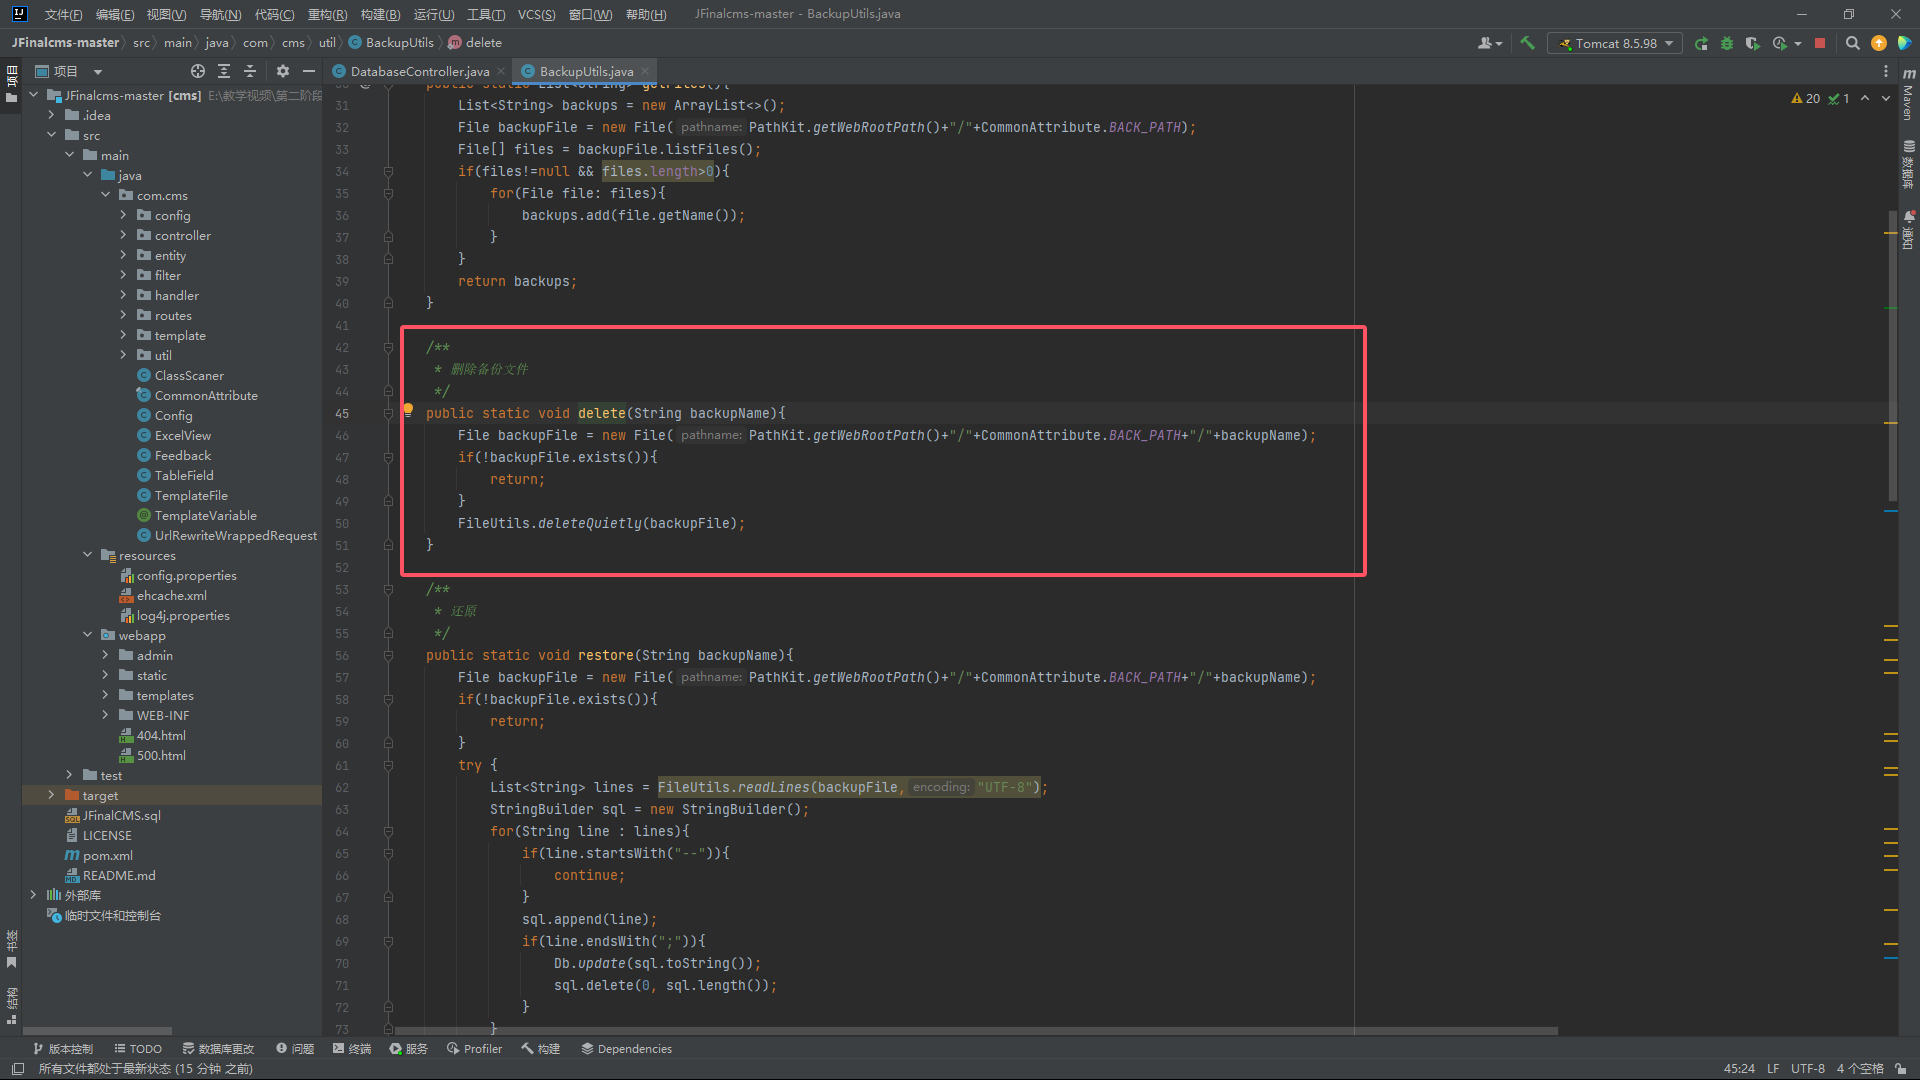Open the Tomcat 8.5.98 run configuration dropdown
The width and height of the screenshot is (1920, 1080).
click(1615, 43)
